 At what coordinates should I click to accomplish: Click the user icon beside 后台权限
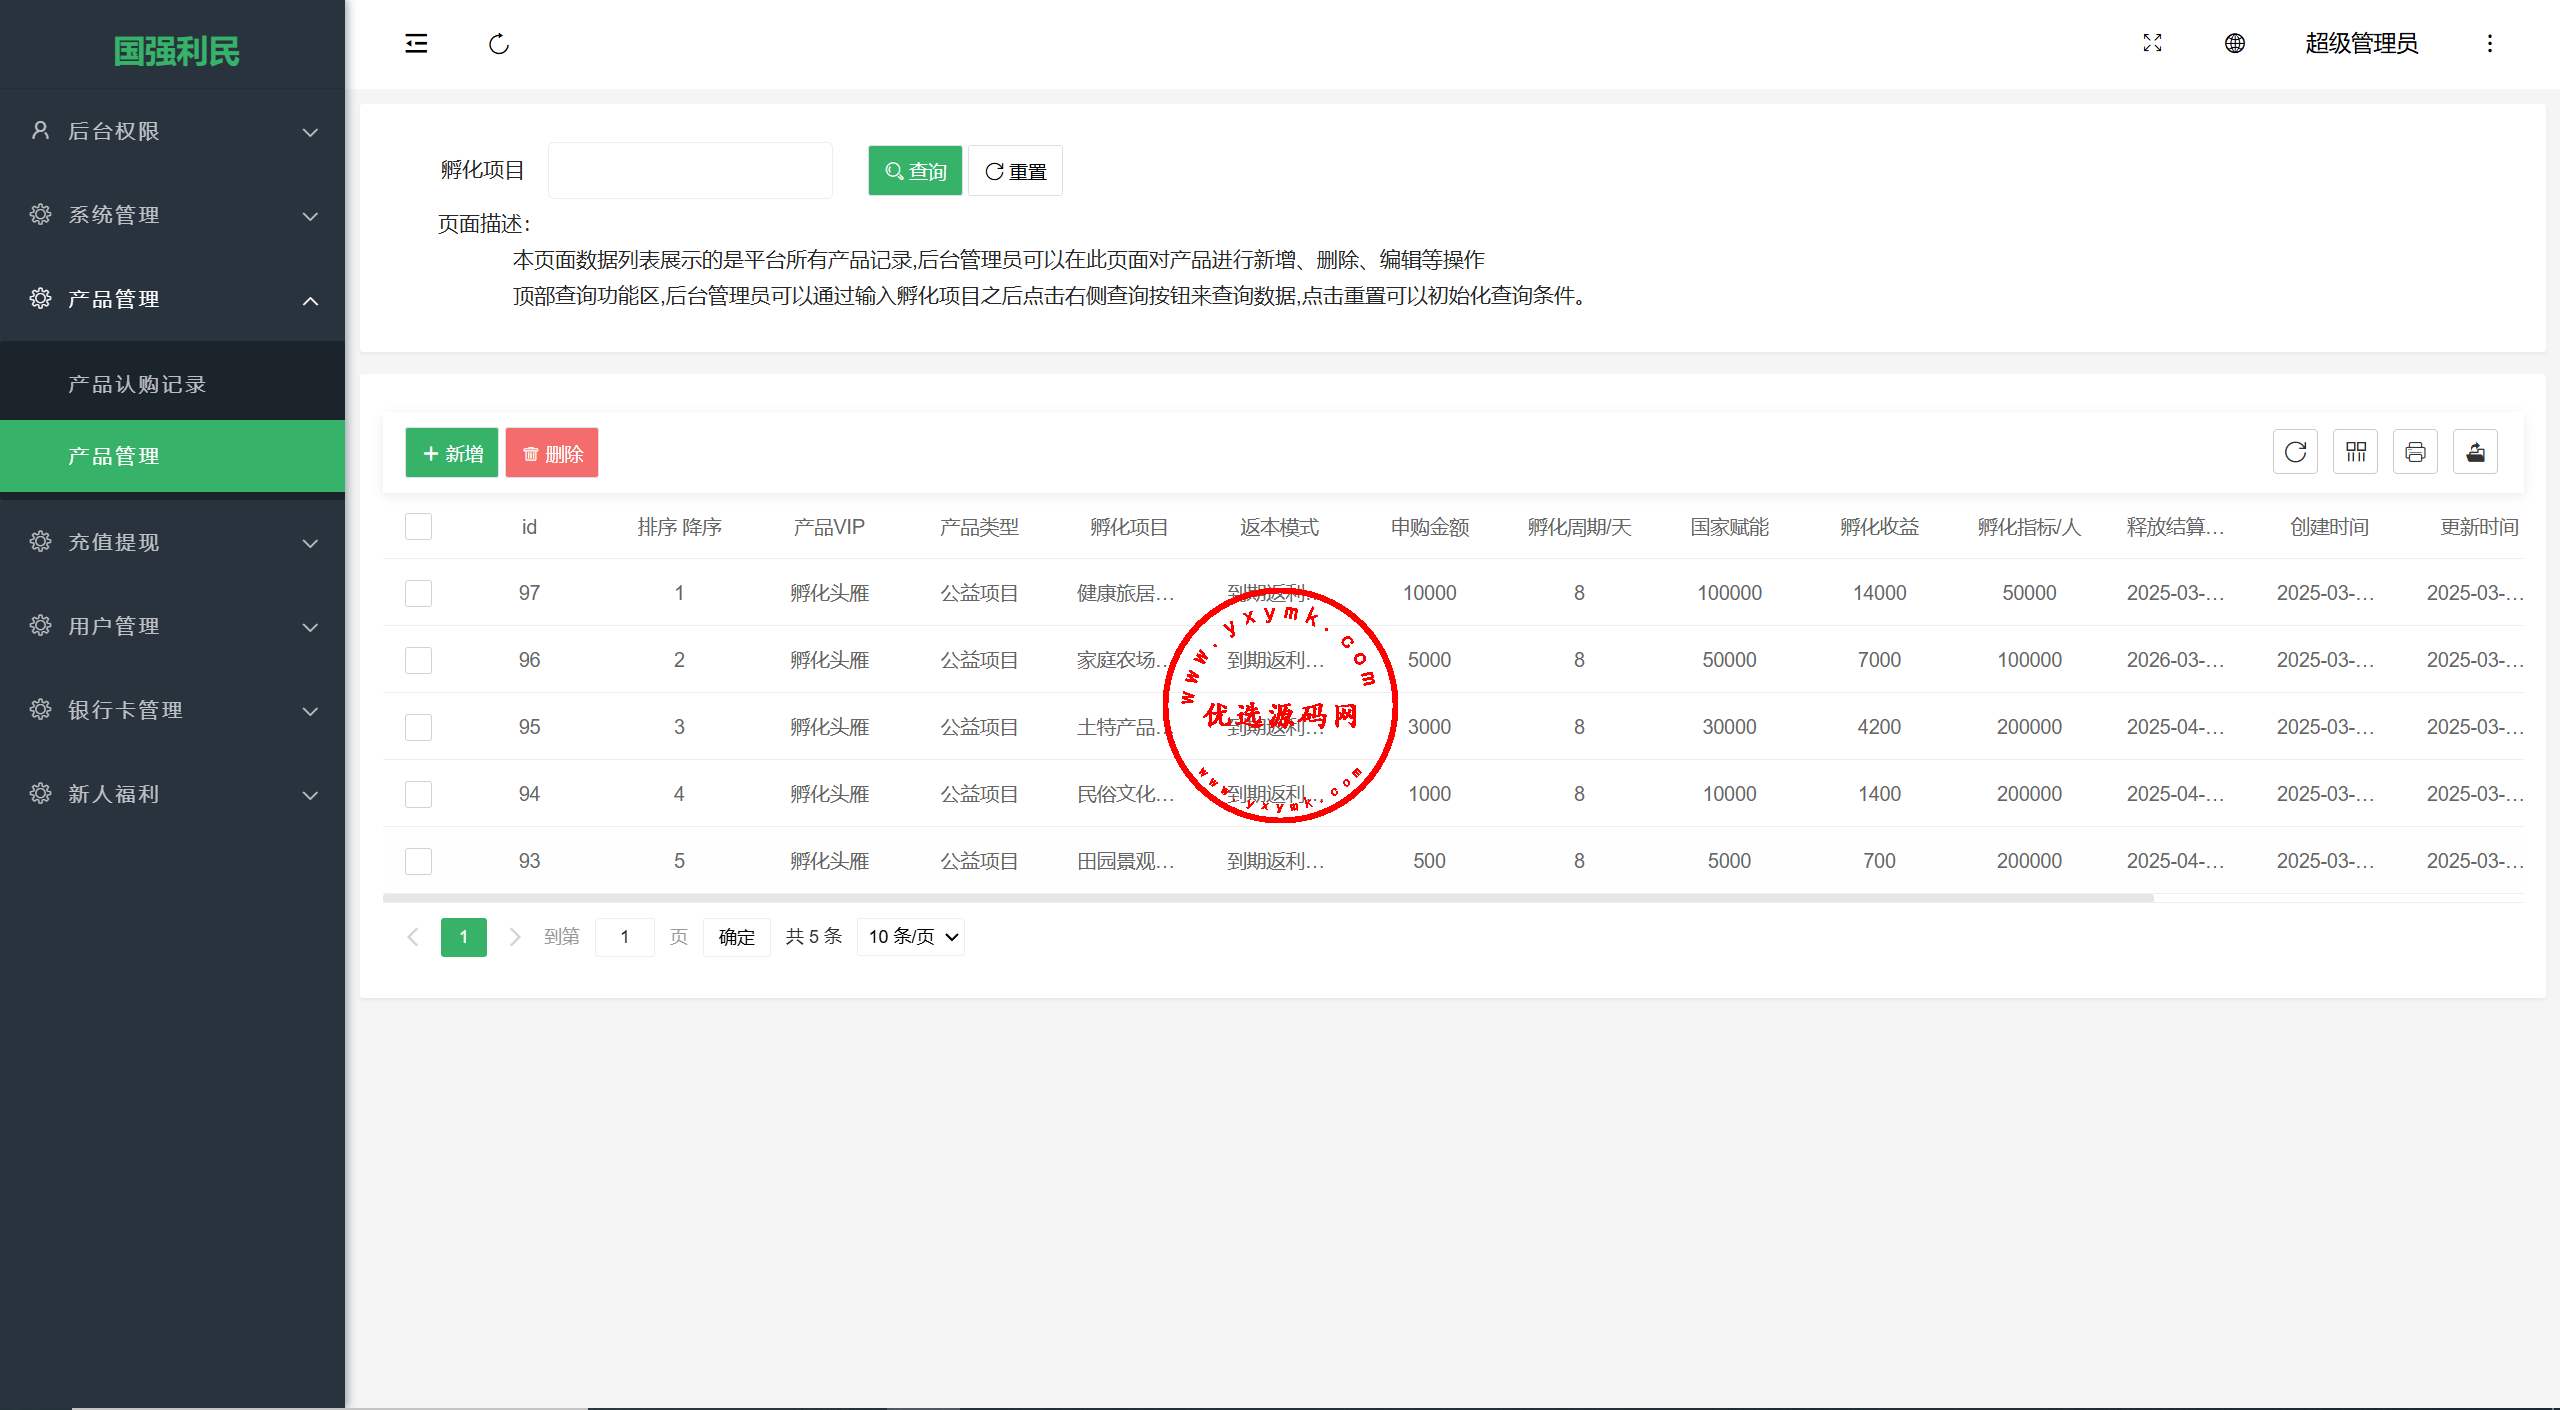pyautogui.click(x=40, y=130)
